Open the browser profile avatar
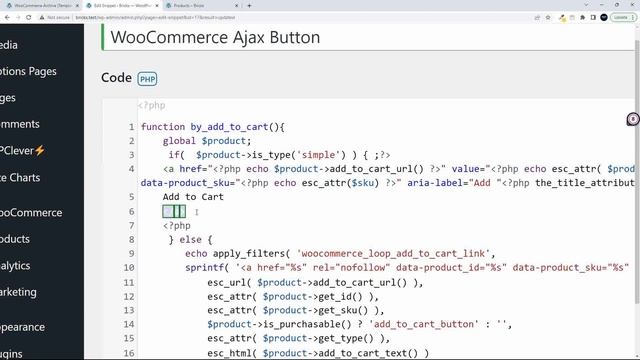Viewport: 640px width, 360px height. [x=604, y=18]
